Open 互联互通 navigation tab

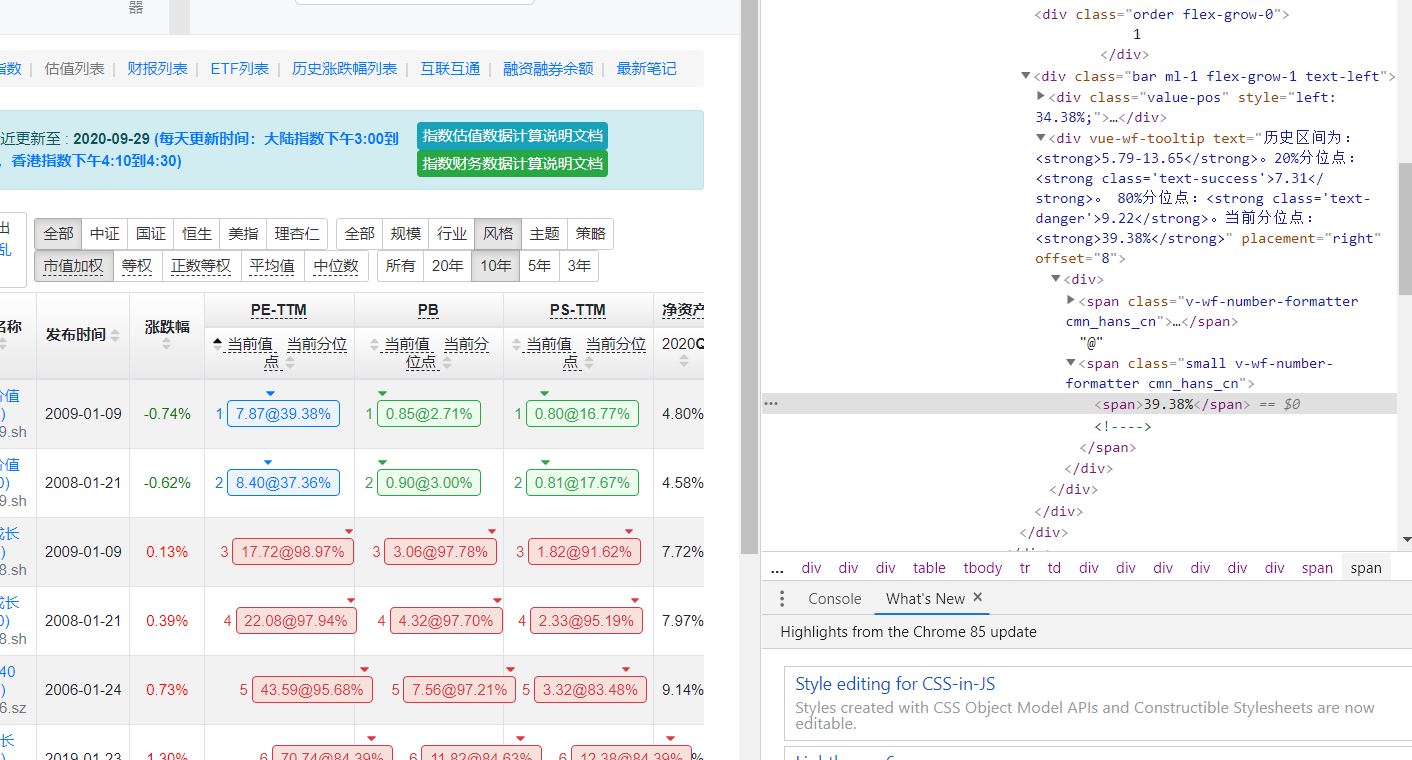click(450, 68)
